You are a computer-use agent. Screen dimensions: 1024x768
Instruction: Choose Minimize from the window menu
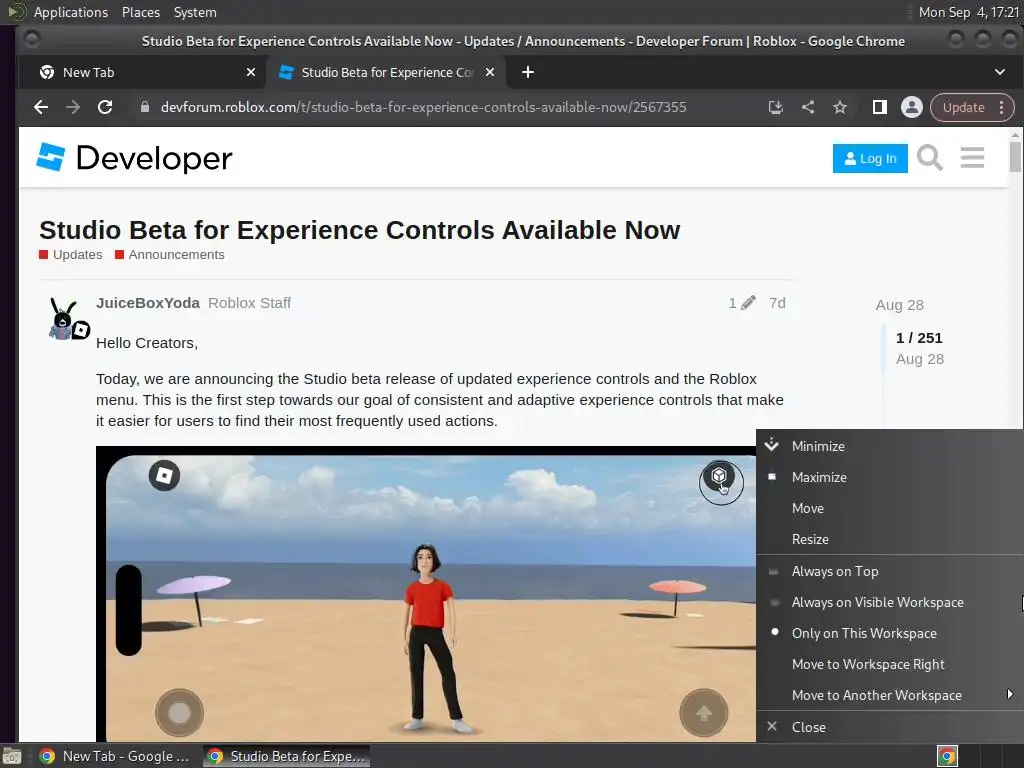point(889,446)
